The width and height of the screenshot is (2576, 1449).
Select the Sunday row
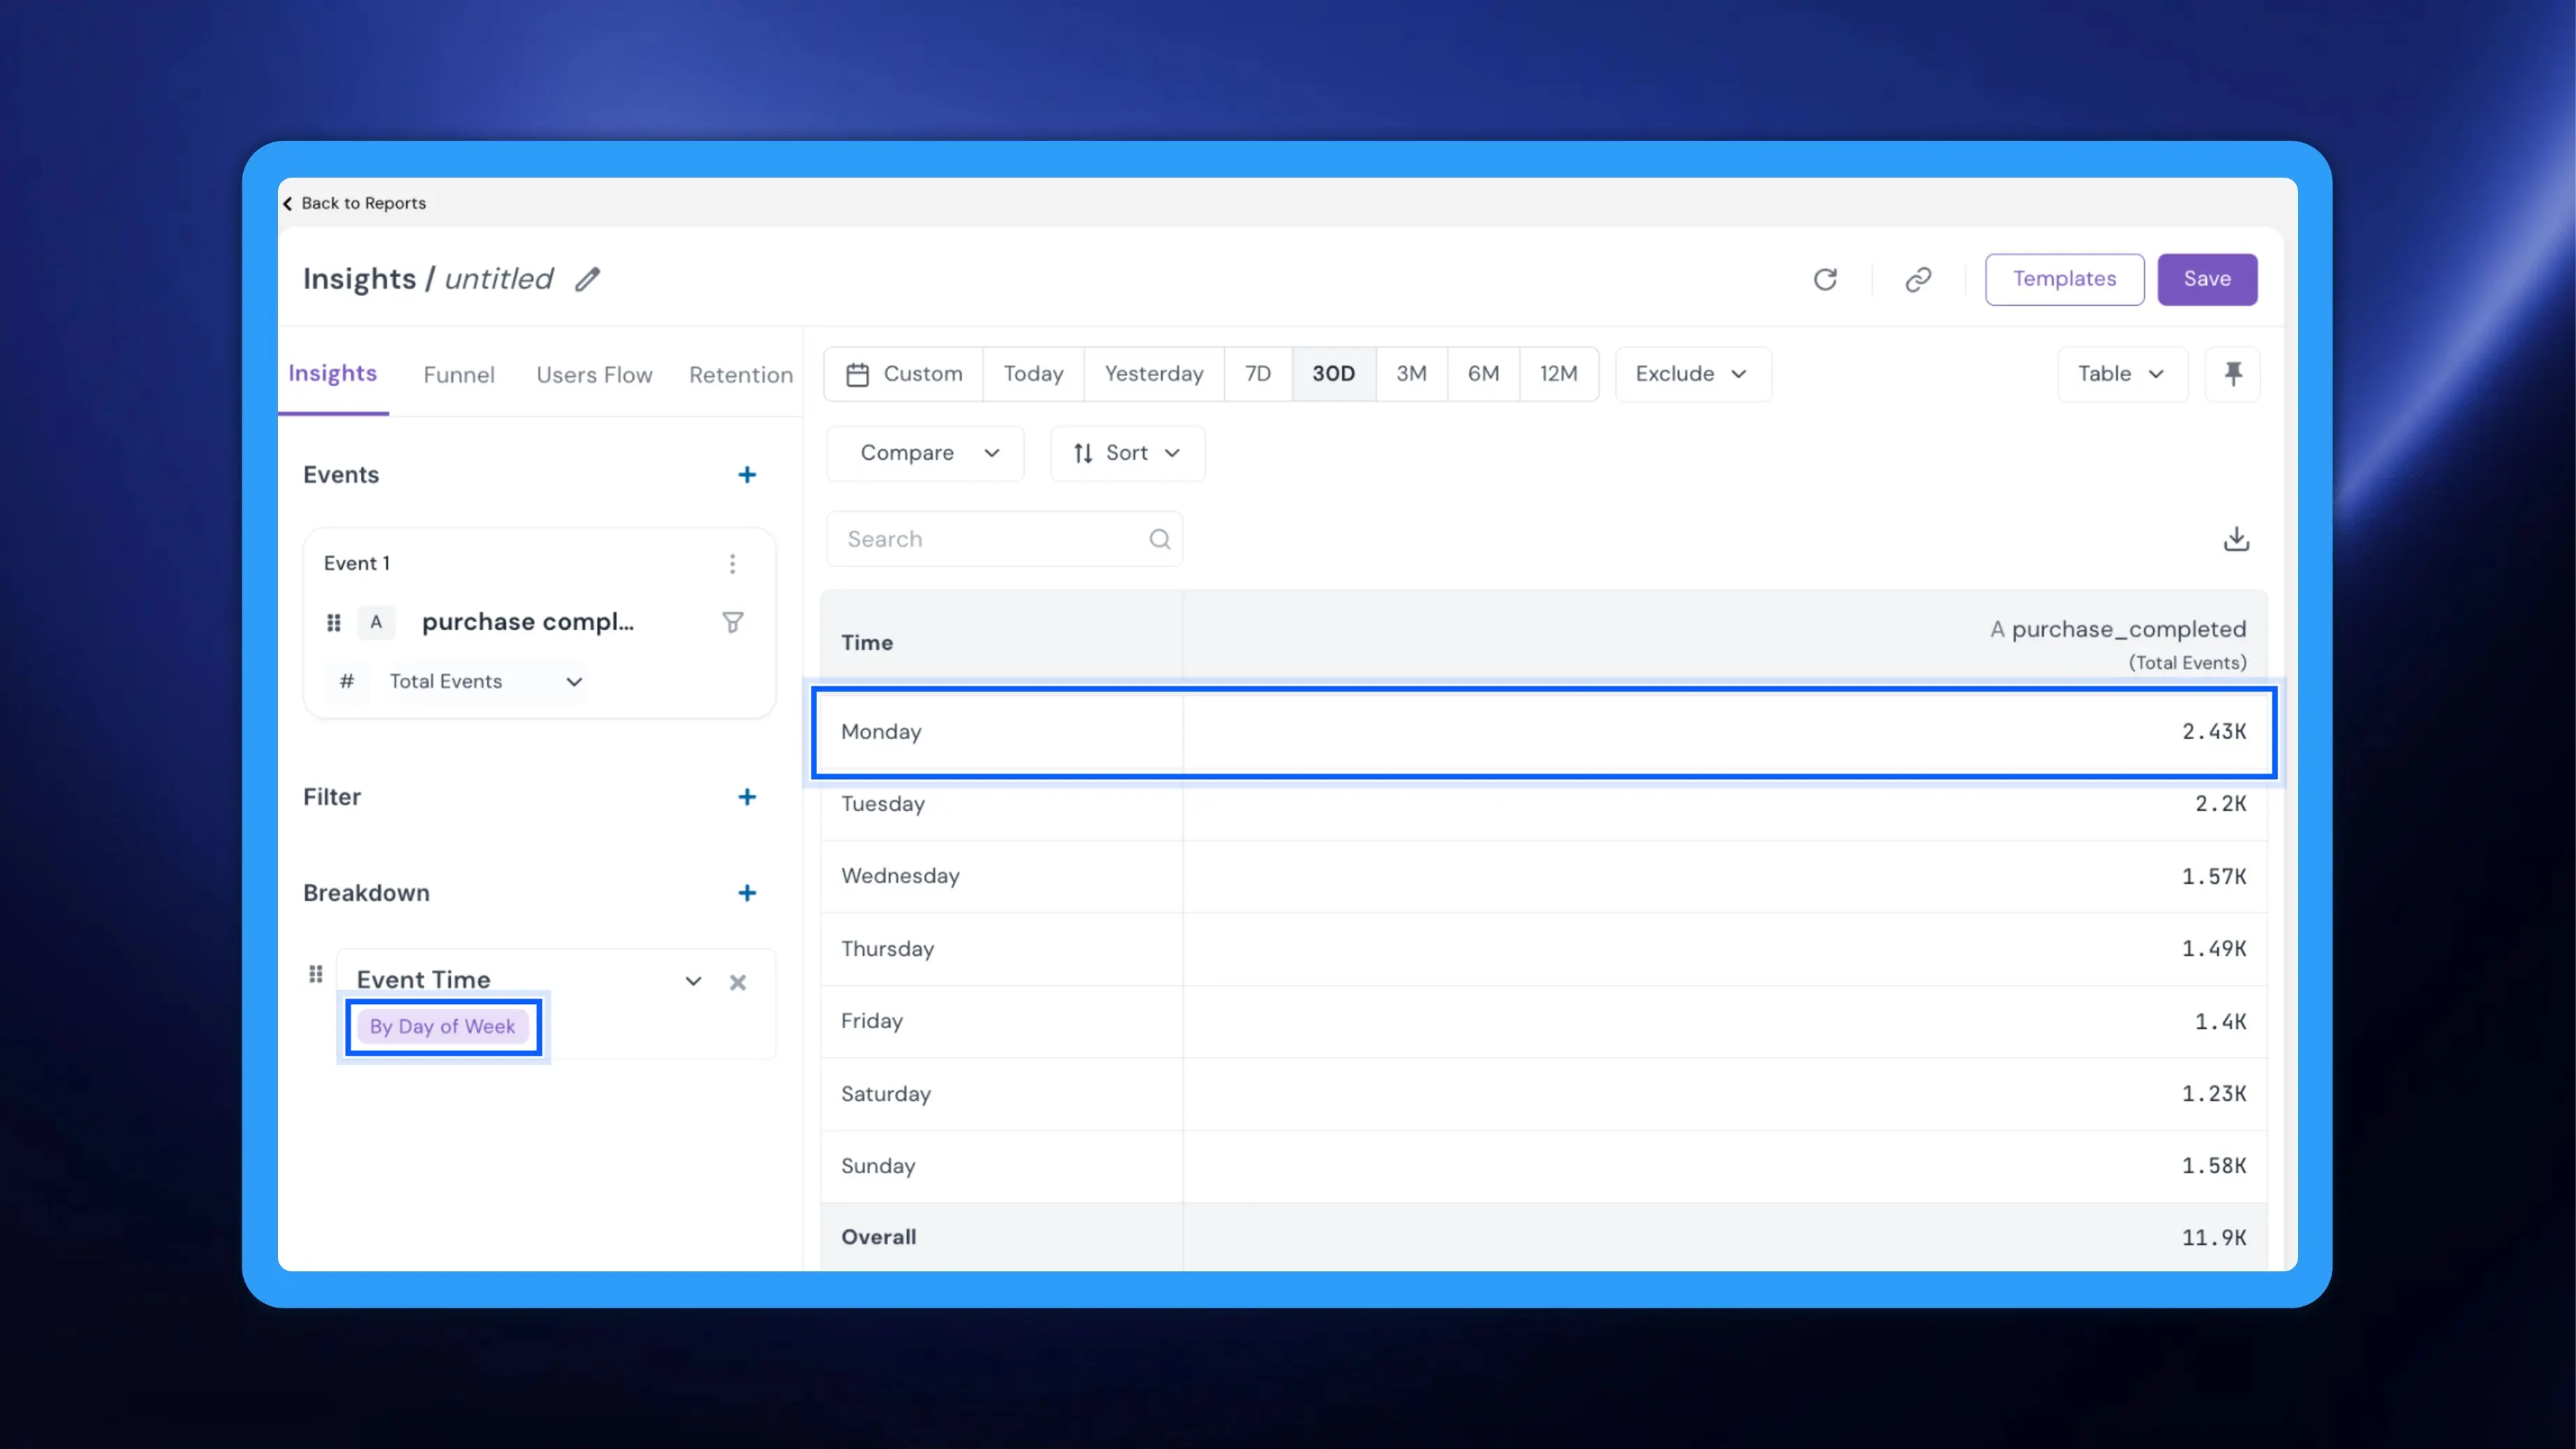pos(1544,1166)
